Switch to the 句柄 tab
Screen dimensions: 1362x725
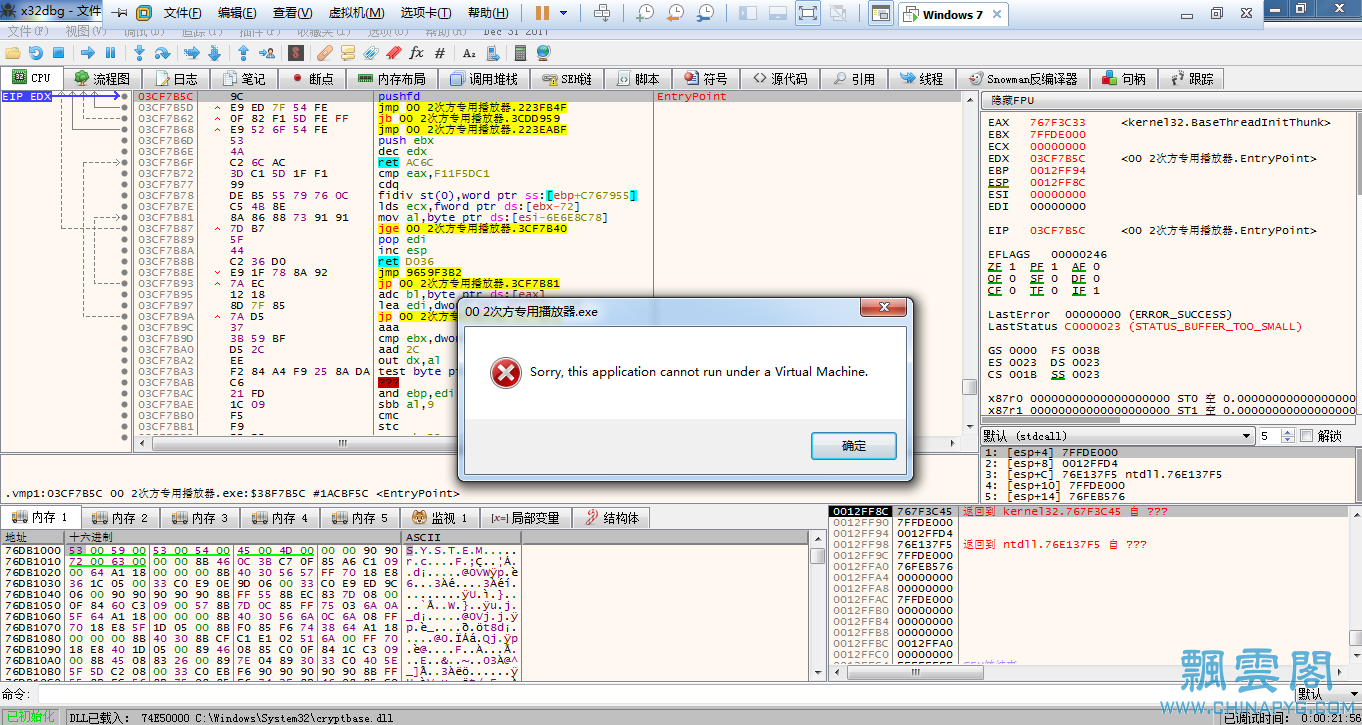[1125, 78]
